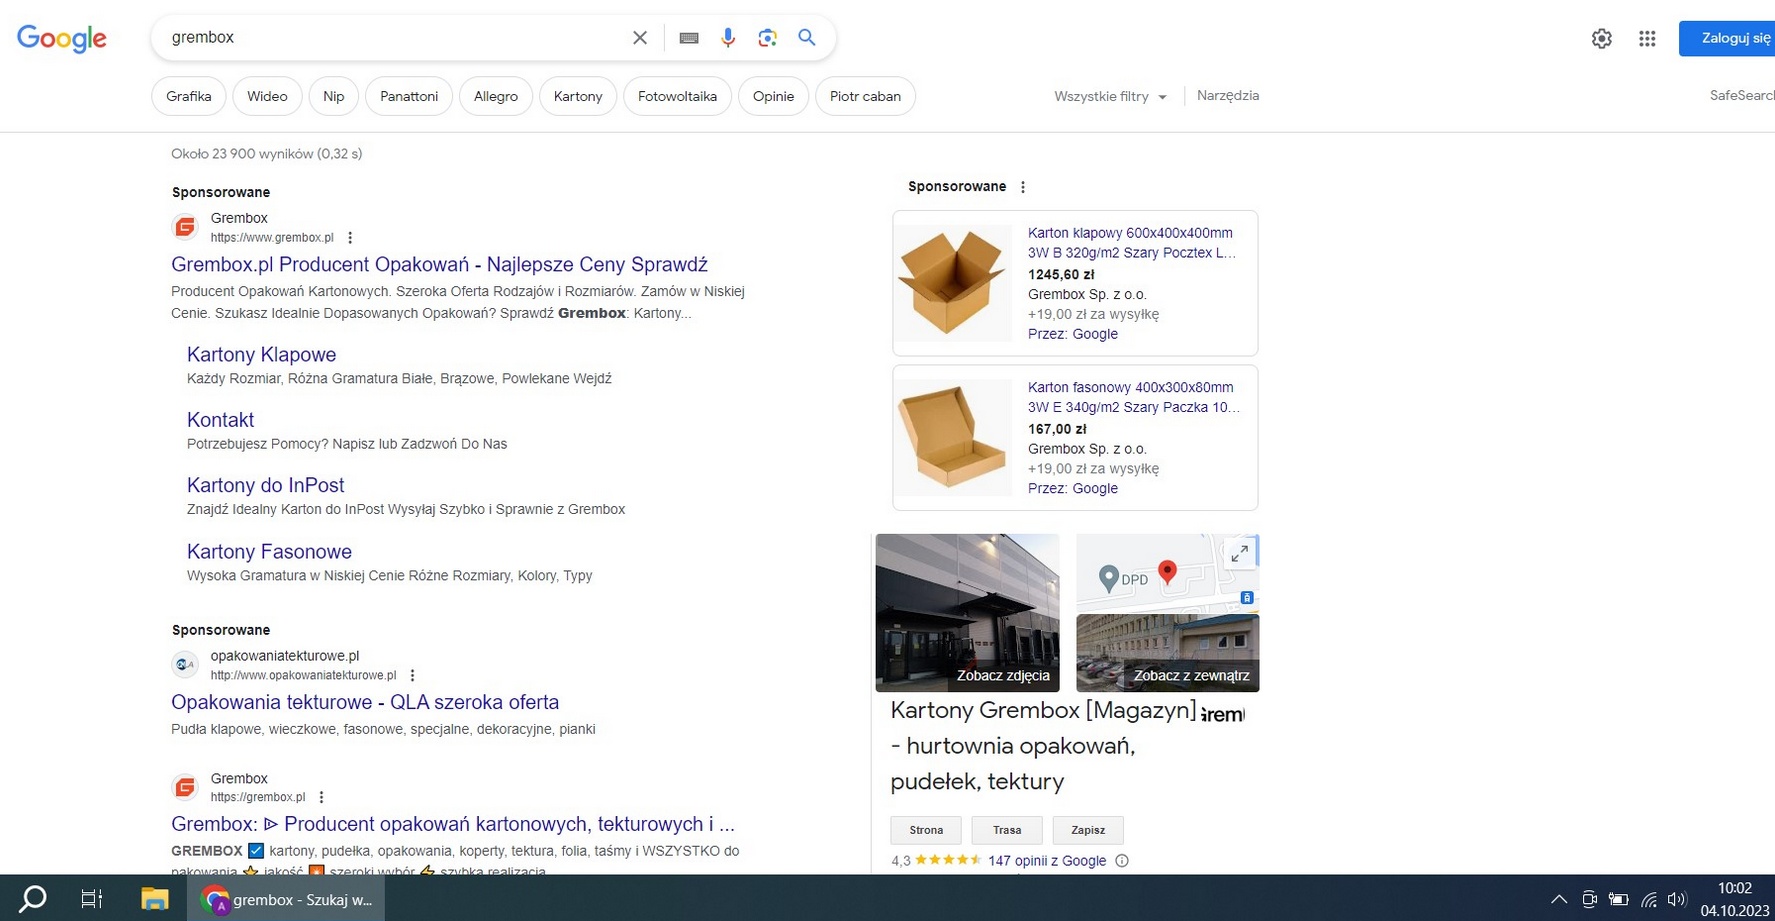Open Zobacz z zewnątrz street view
The height and width of the screenshot is (921, 1775).
(1167, 653)
